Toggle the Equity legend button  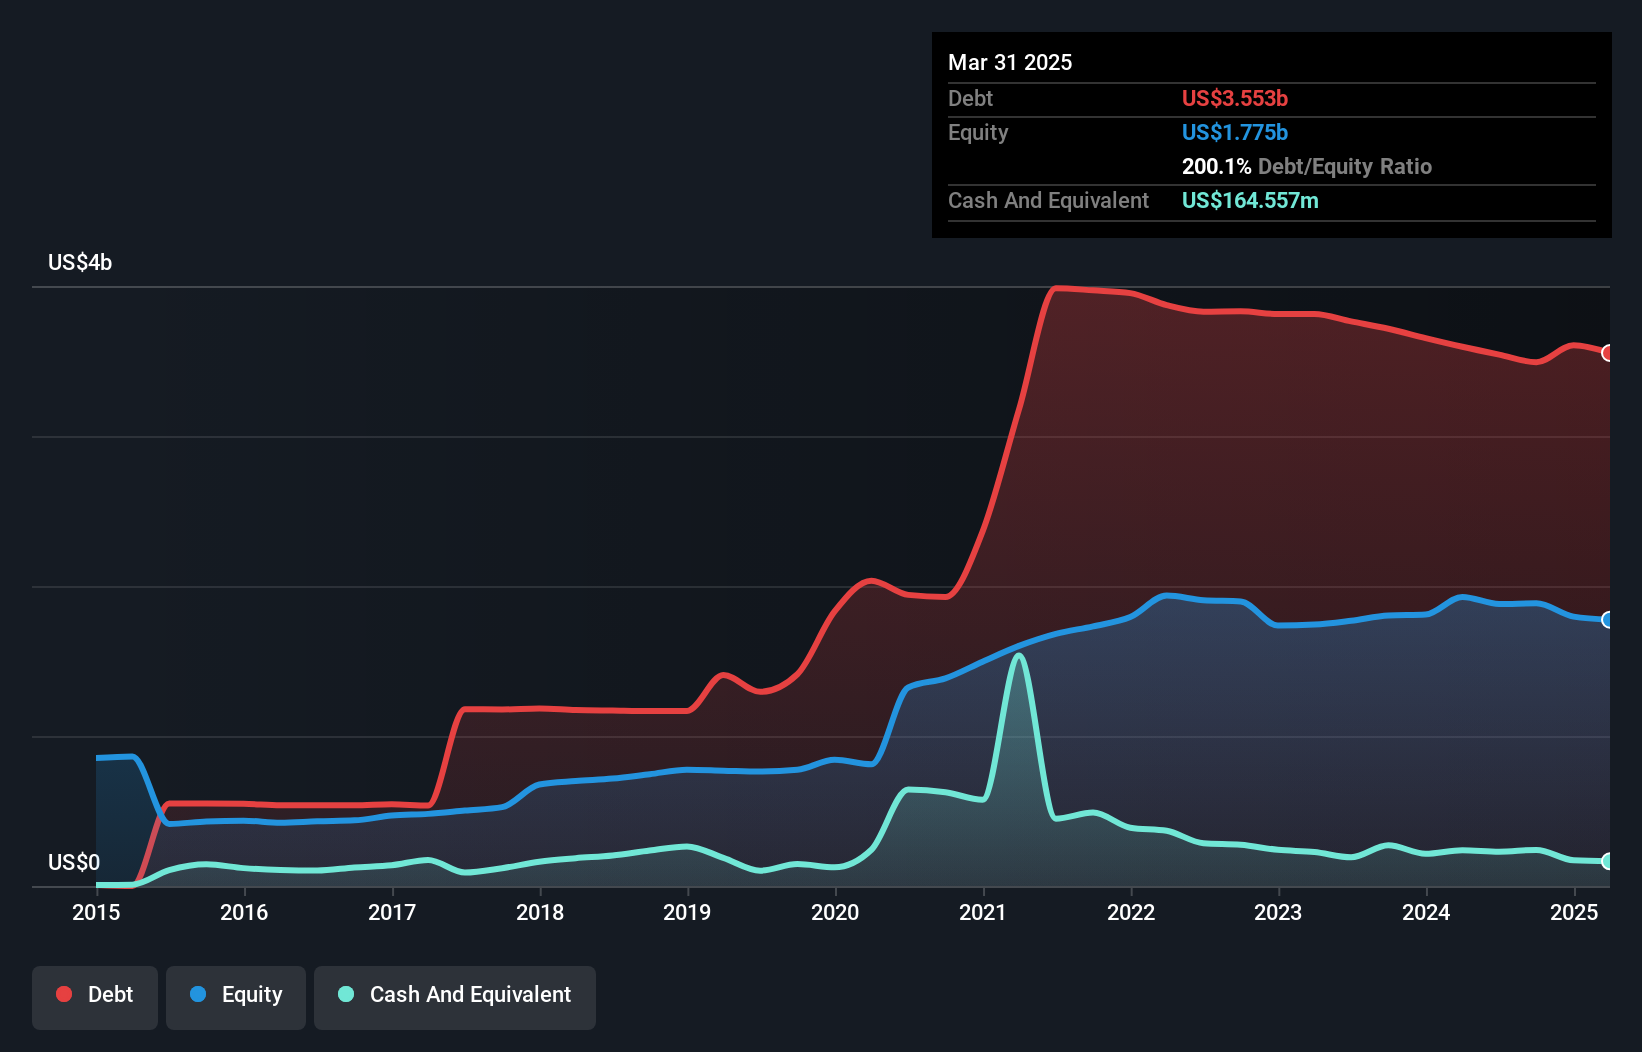pos(236,997)
